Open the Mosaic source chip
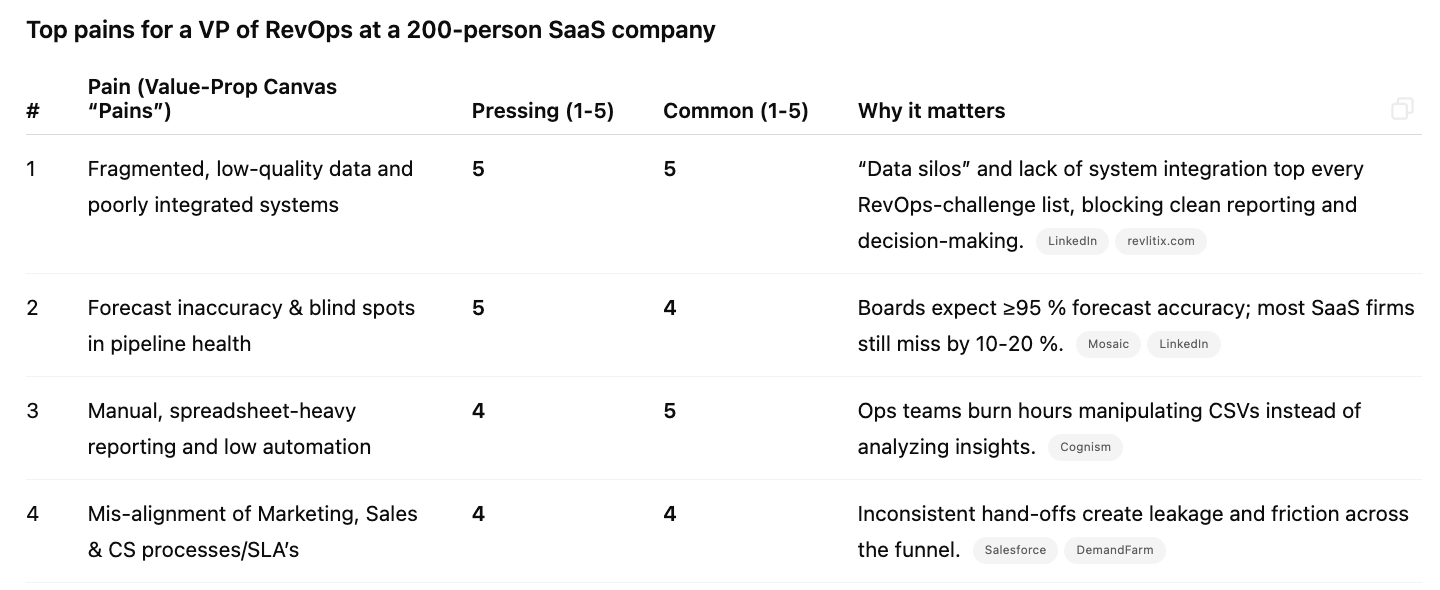 1108,344
